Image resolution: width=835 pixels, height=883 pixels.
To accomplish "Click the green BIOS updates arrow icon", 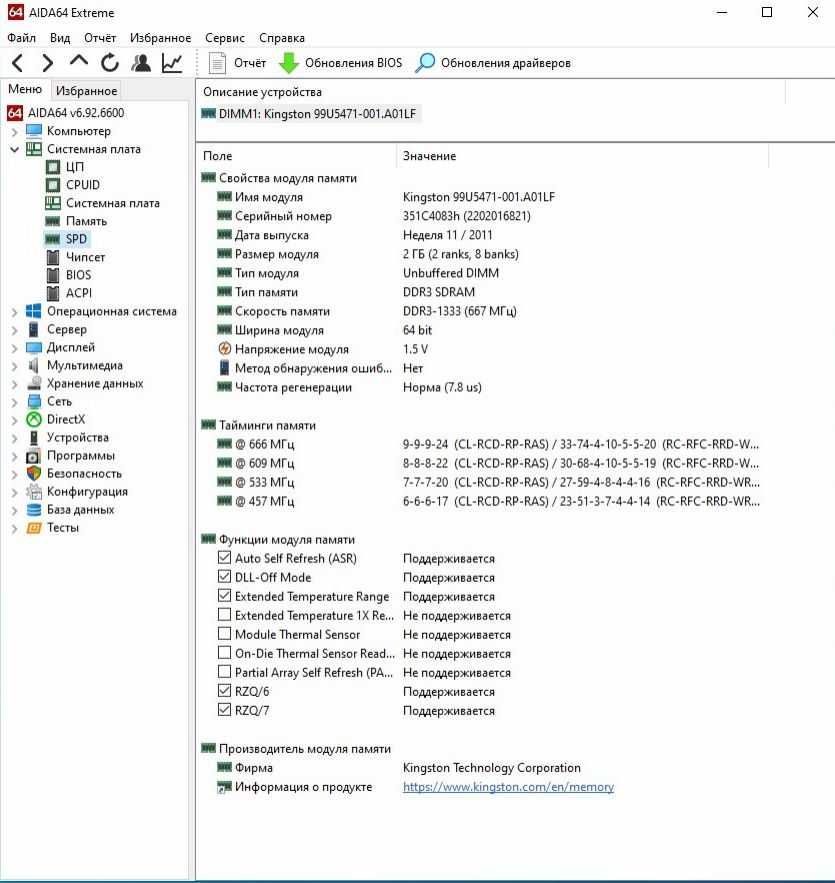I will (x=289, y=63).
